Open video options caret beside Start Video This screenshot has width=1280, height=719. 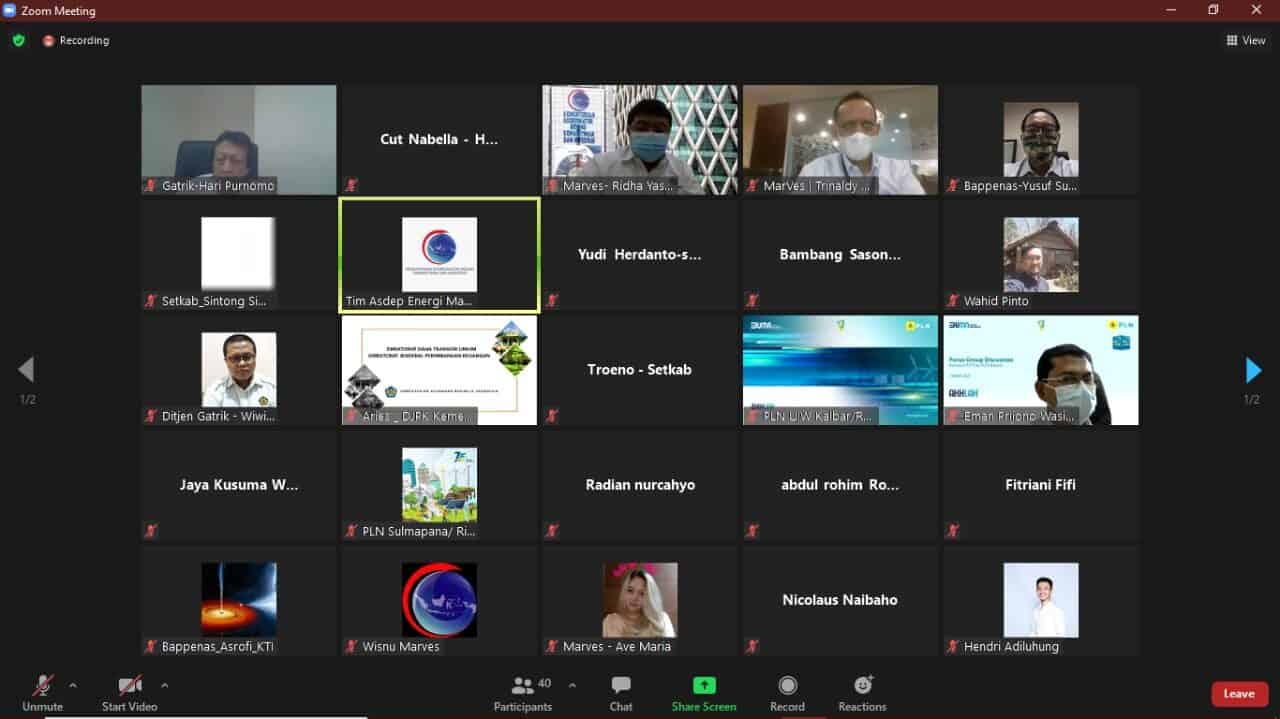pos(164,685)
